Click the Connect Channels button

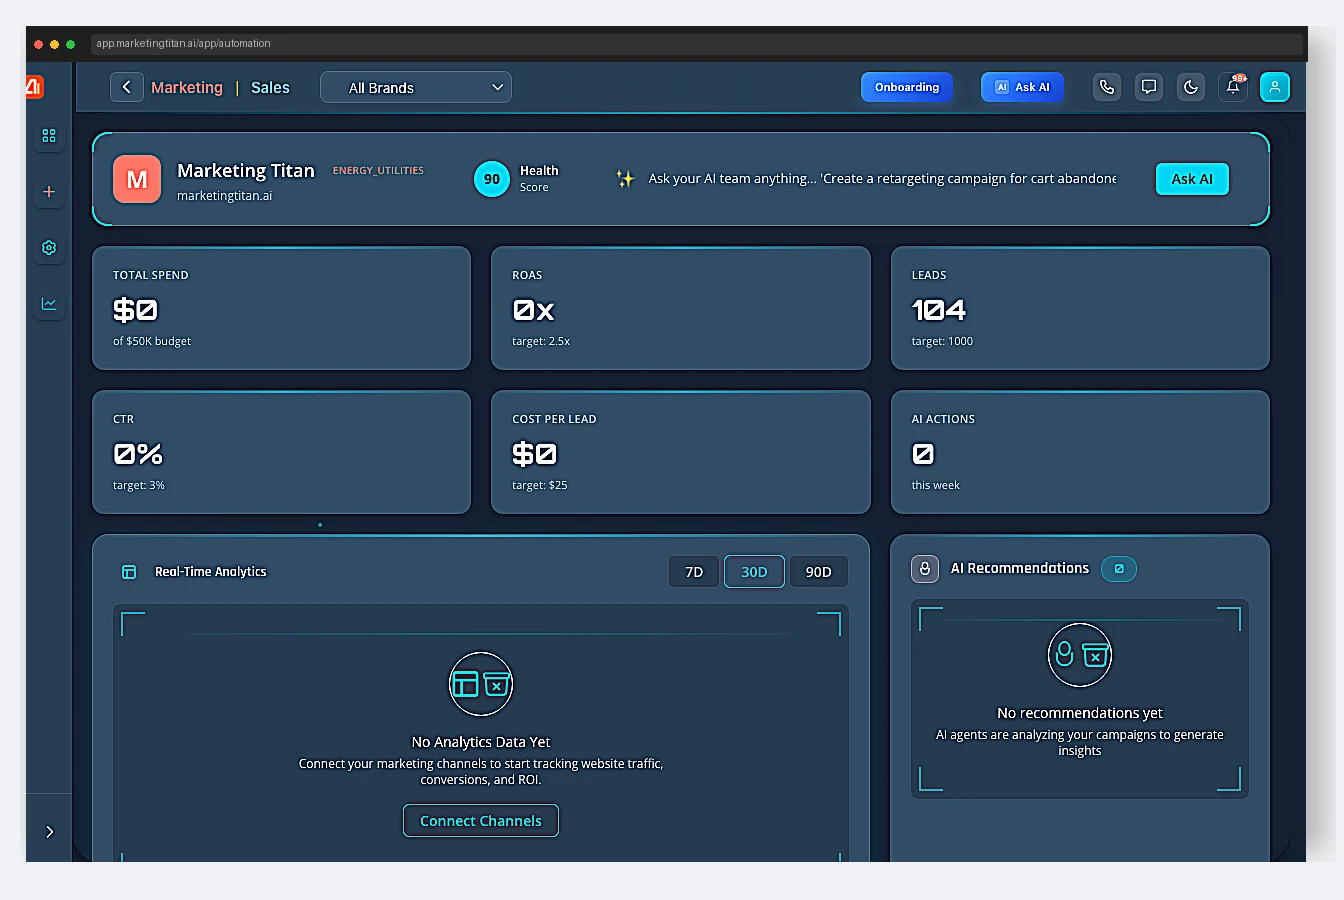[481, 821]
